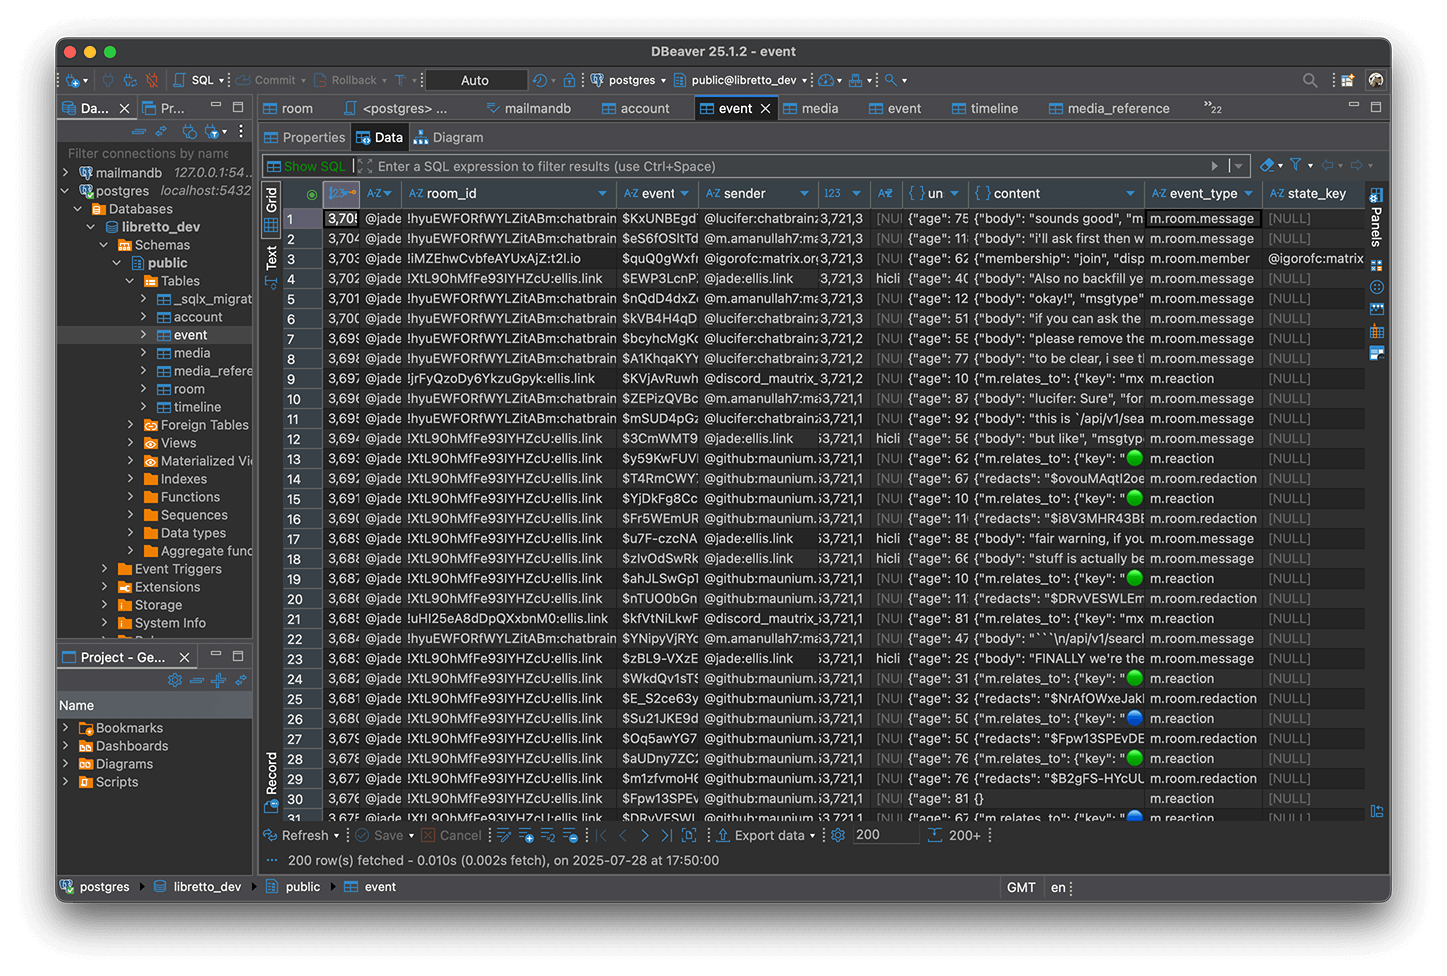
Task: Collapse all in Database Navigator toolbar
Action: [x=138, y=132]
